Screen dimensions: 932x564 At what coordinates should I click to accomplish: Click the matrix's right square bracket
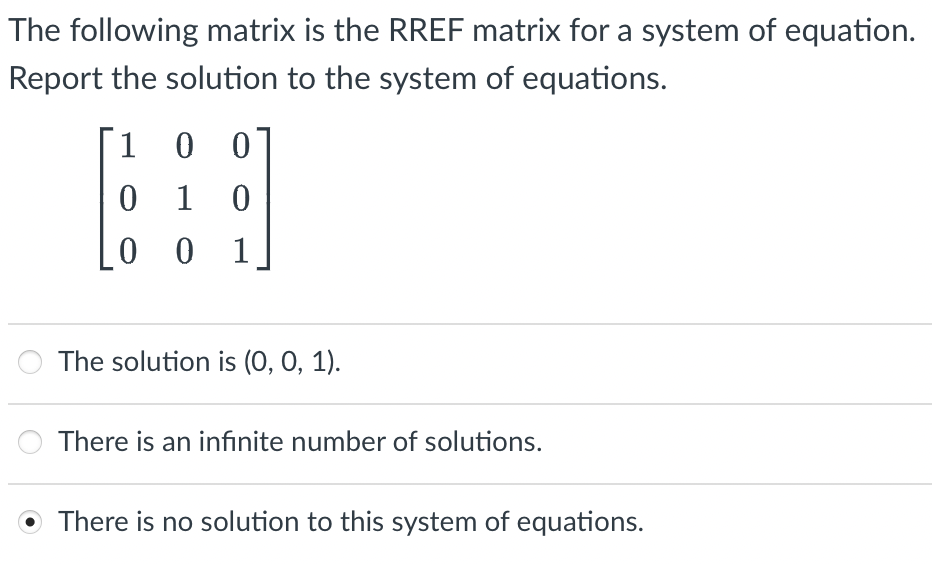[264, 198]
